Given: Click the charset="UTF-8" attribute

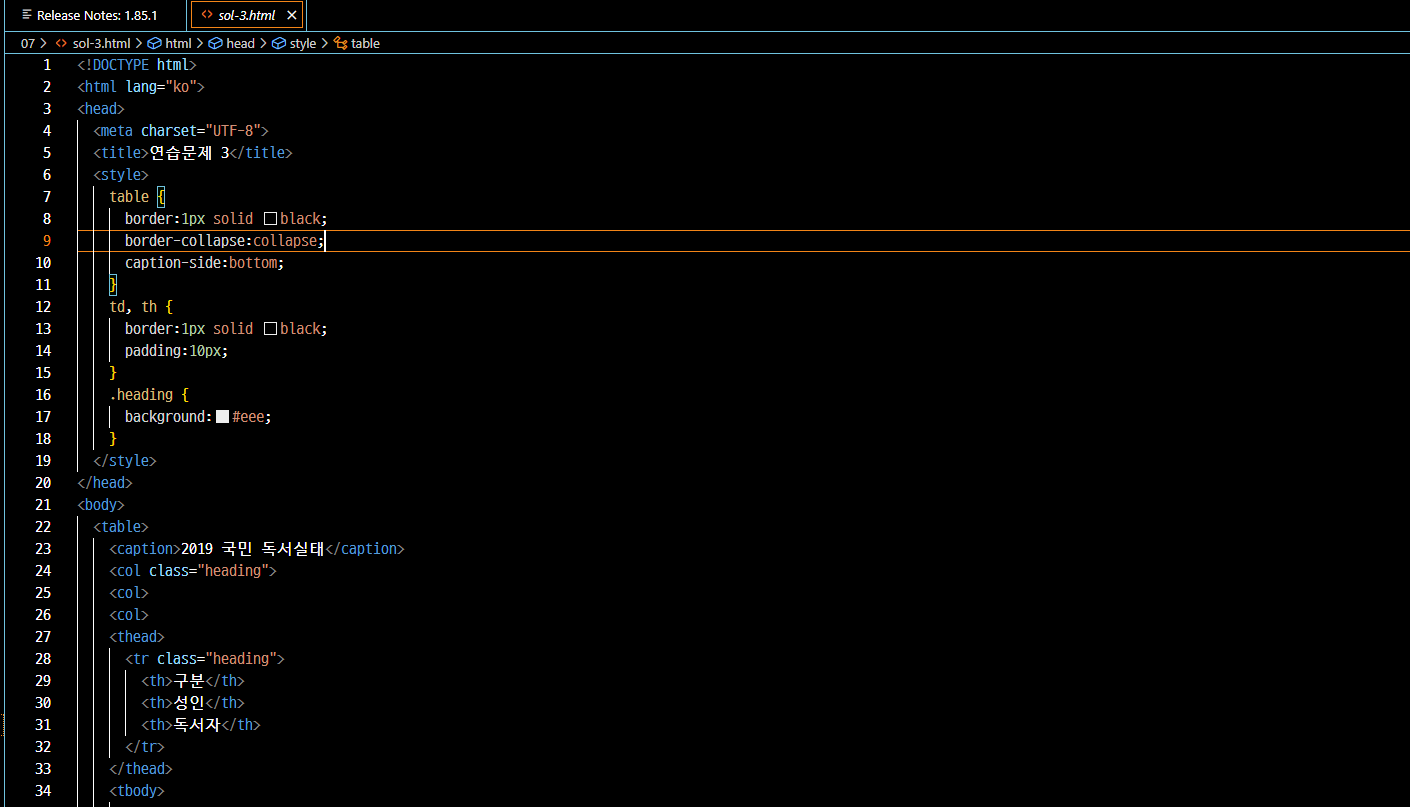Looking at the screenshot, I should (201, 131).
